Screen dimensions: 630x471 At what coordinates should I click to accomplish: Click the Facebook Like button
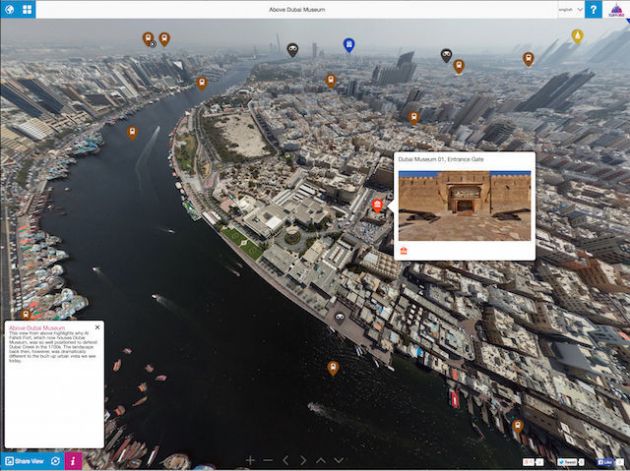point(605,462)
